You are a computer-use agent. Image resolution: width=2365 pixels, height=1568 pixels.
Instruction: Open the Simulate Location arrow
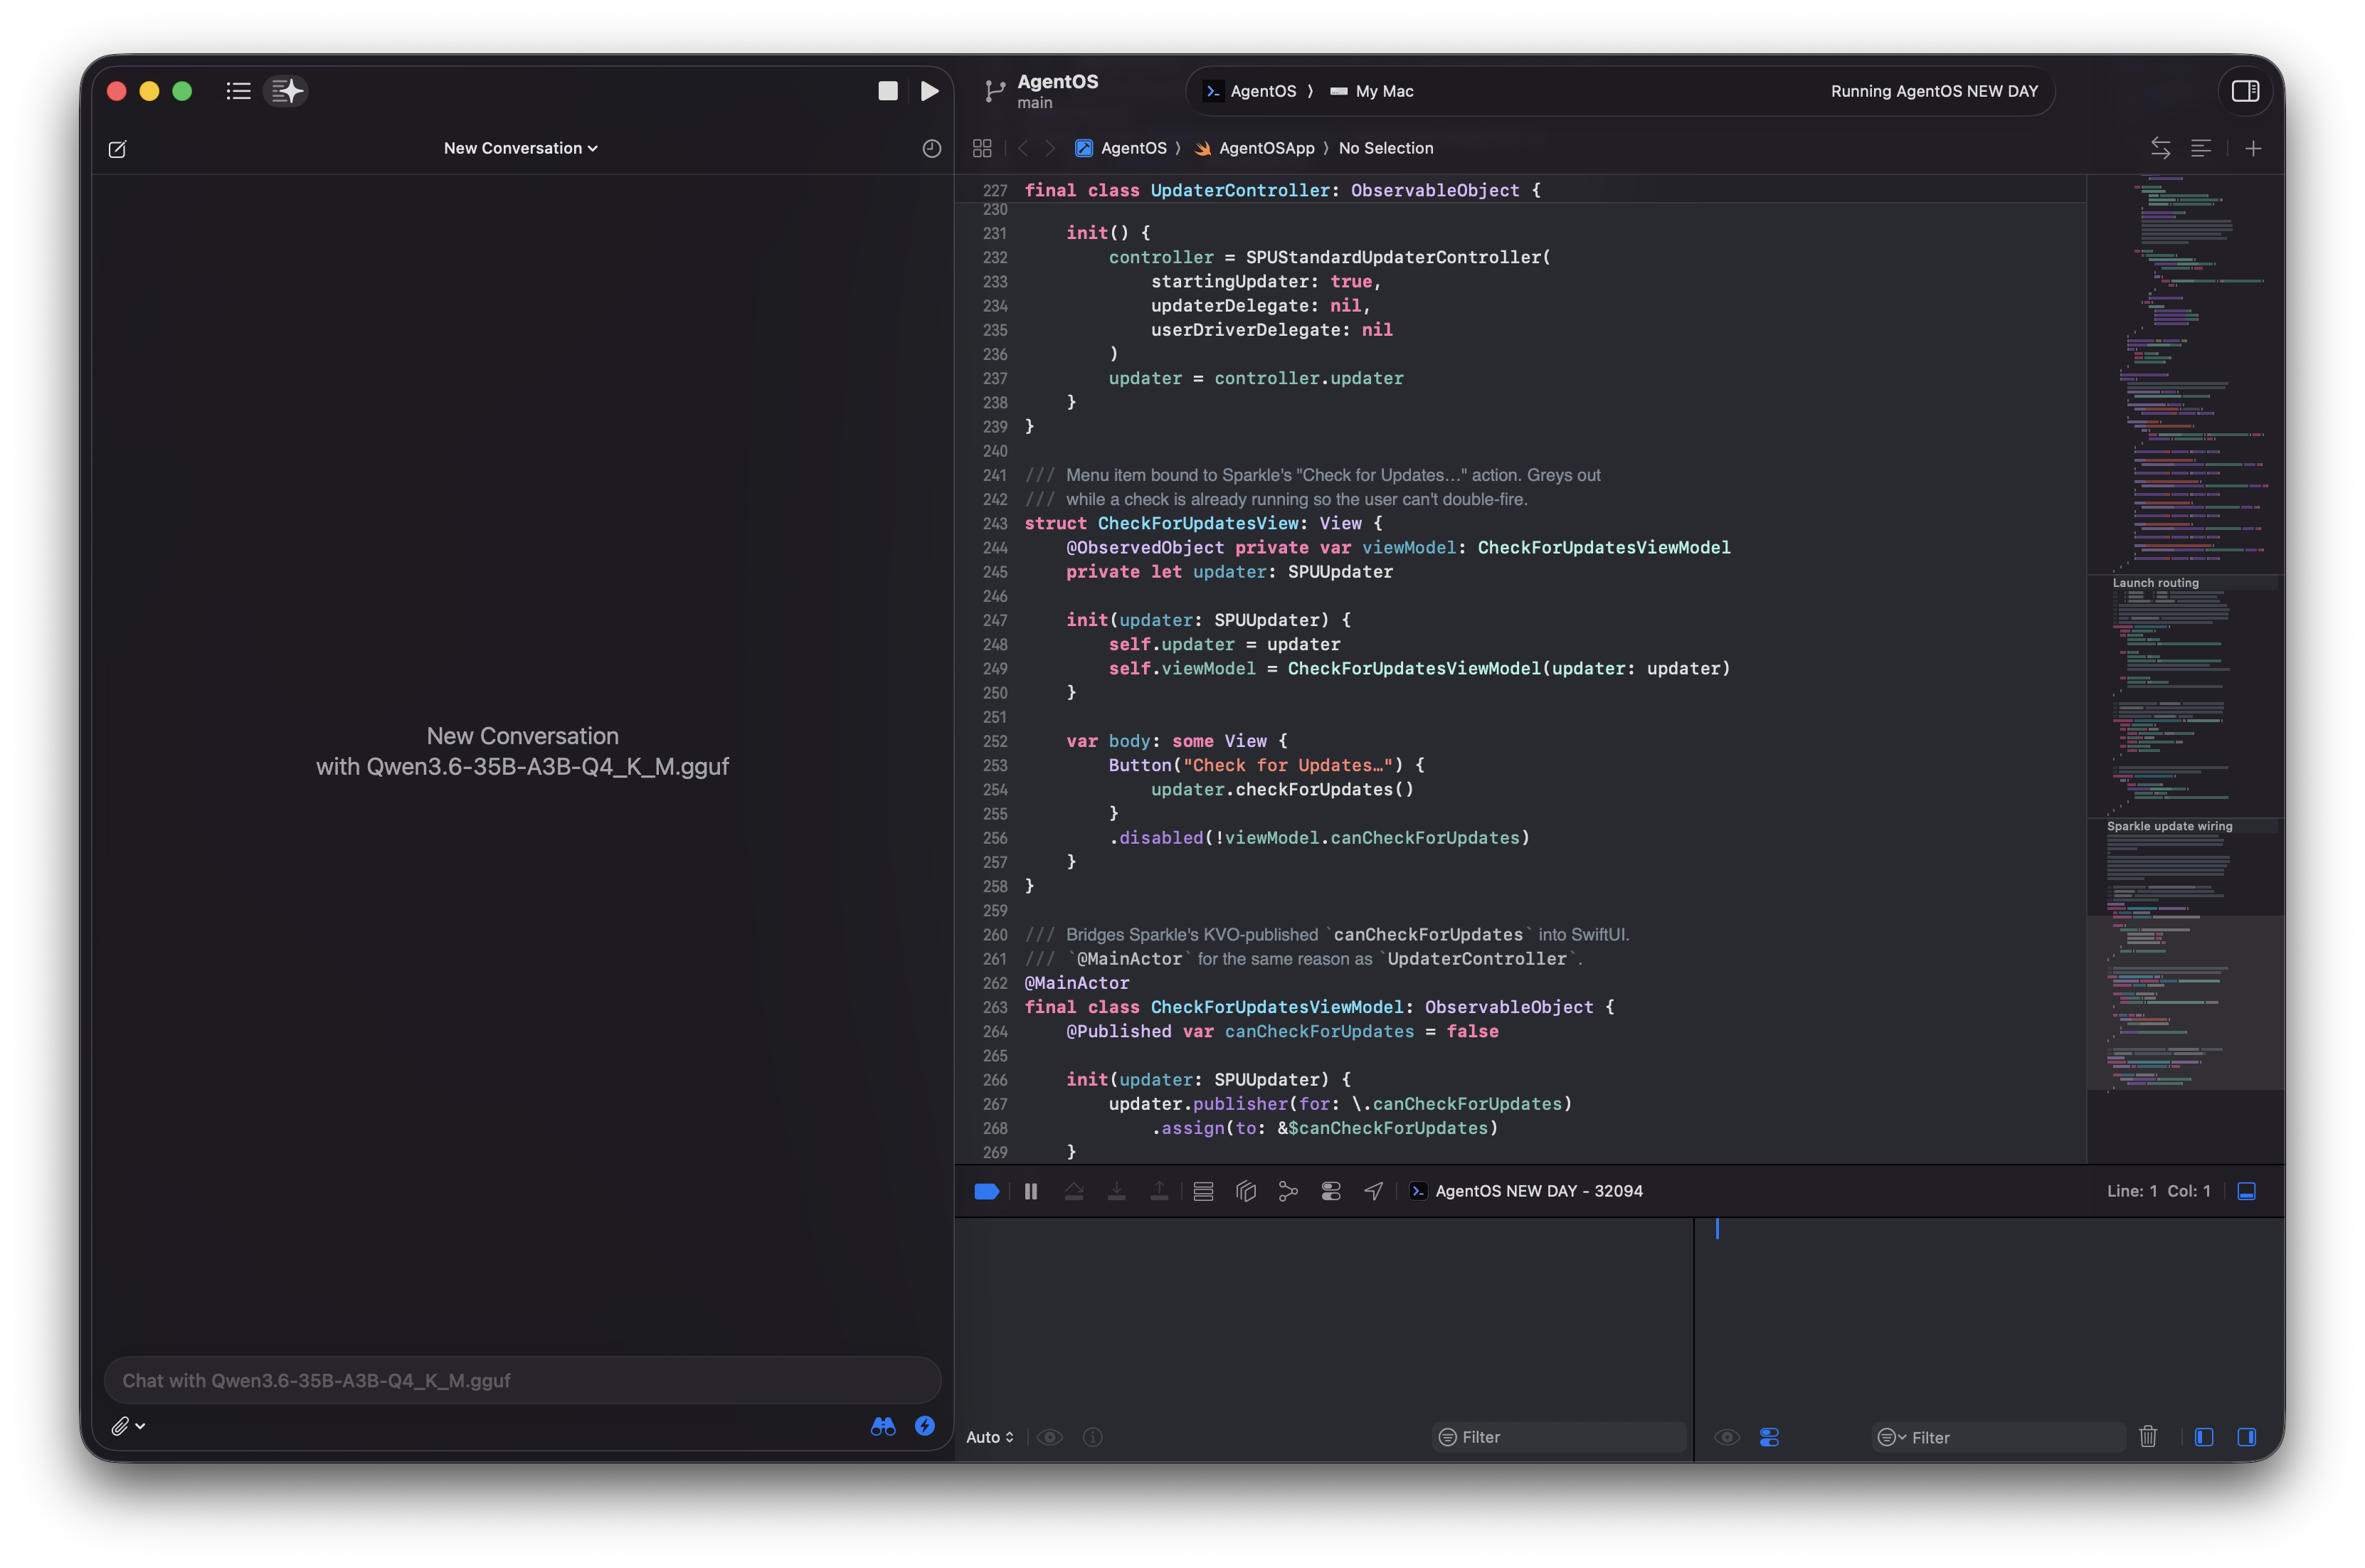1374,1191
